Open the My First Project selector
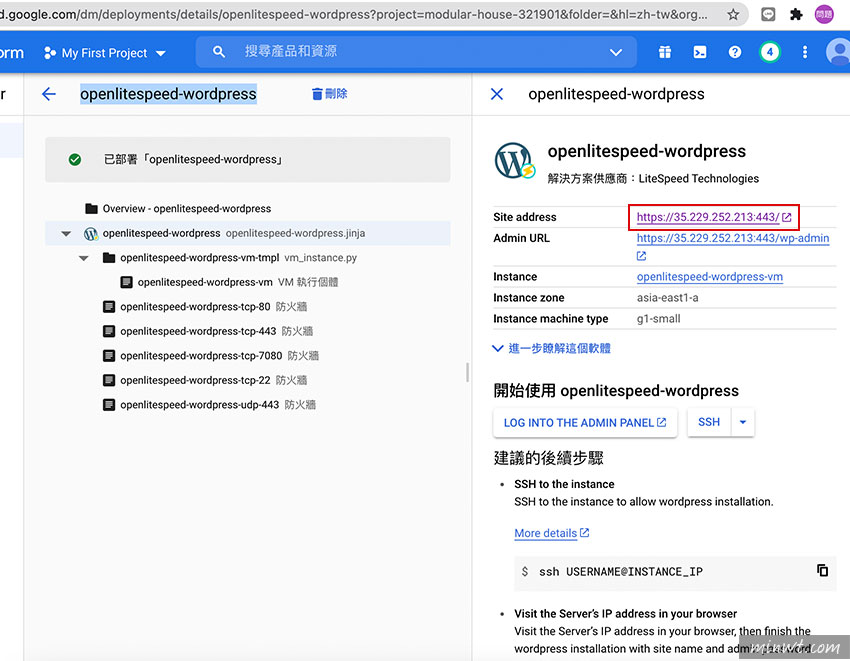 pyautogui.click(x=105, y=53)
